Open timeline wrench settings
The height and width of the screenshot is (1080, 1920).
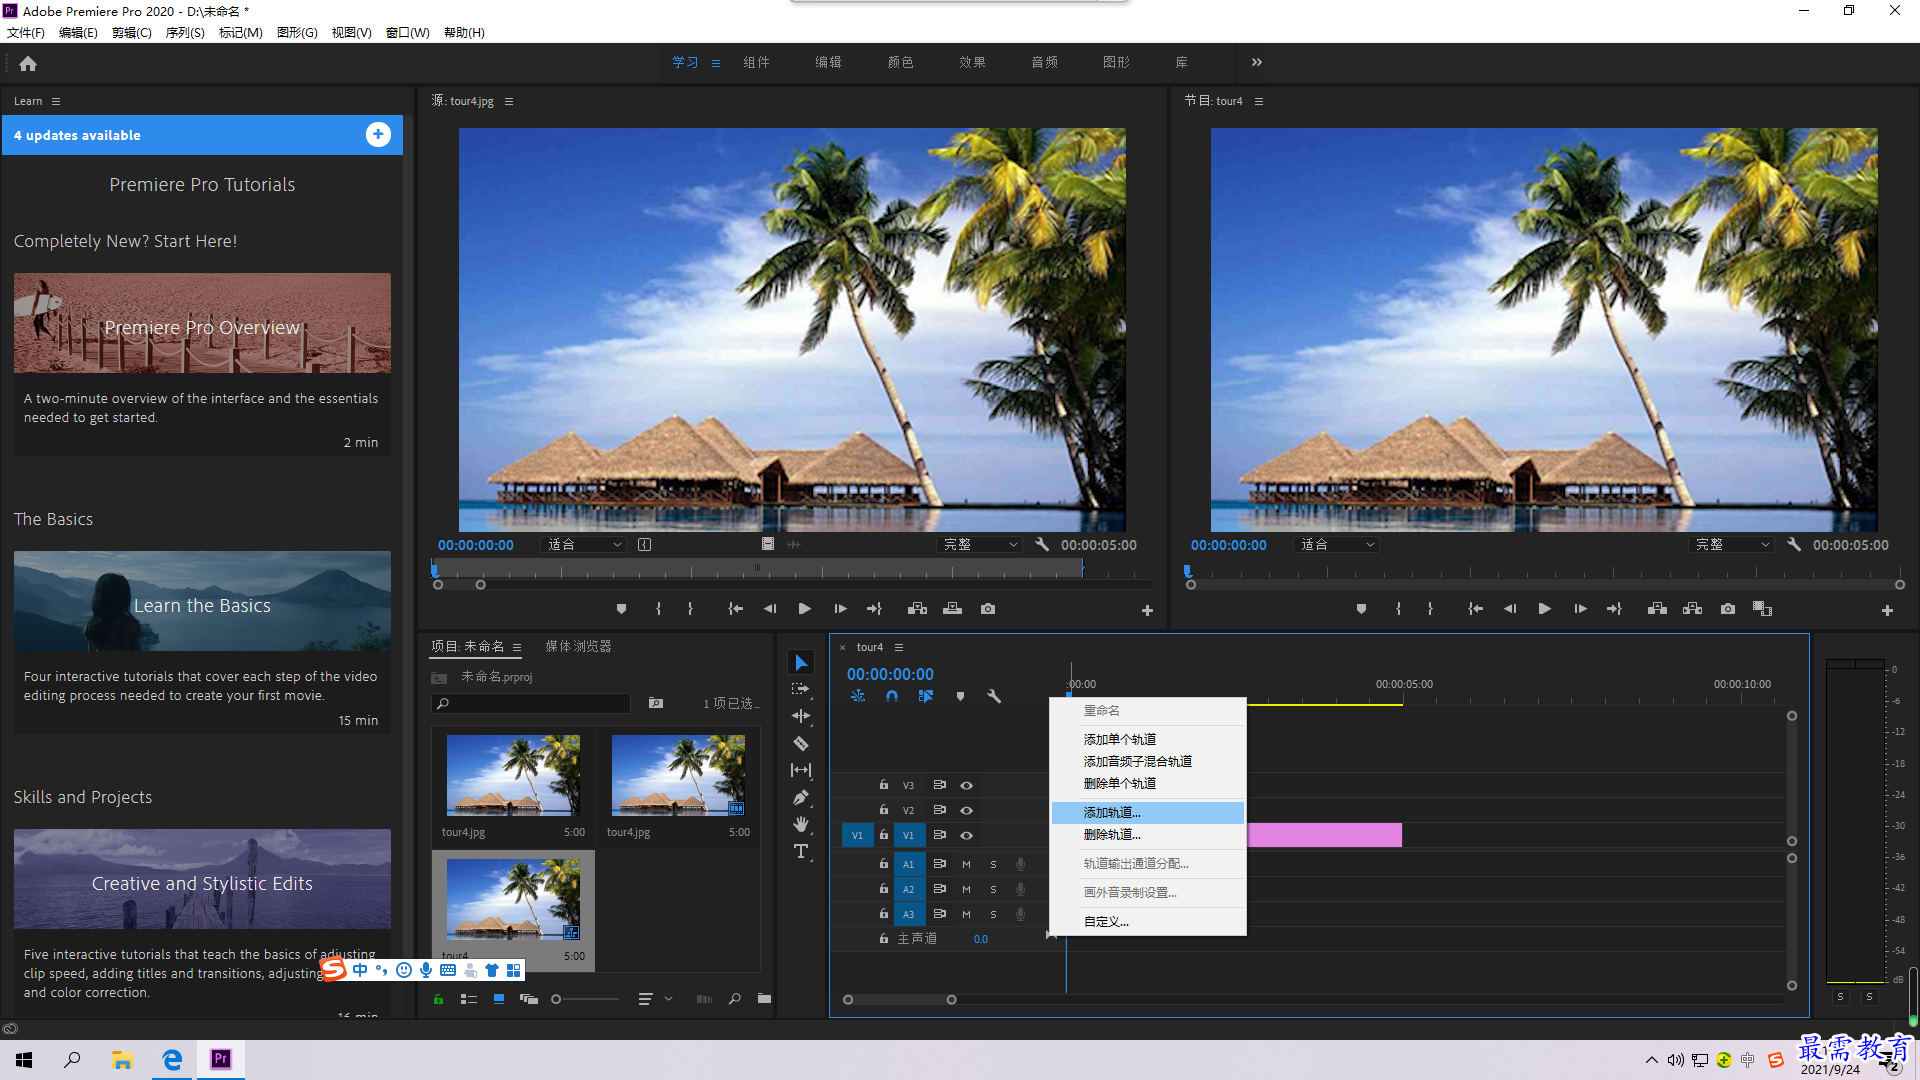(x=994, y=696)
